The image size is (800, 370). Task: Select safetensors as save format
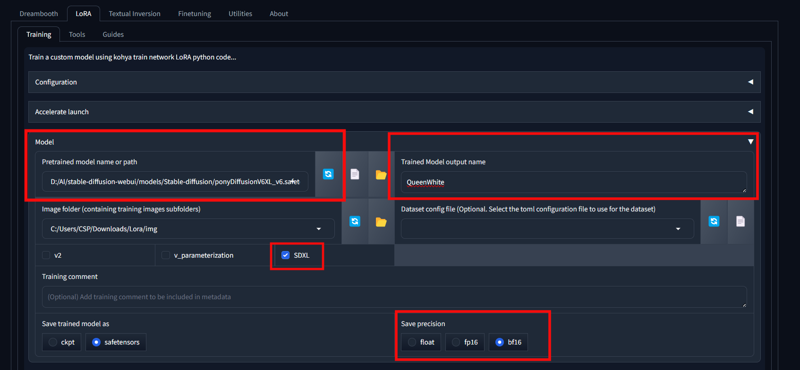116,342
